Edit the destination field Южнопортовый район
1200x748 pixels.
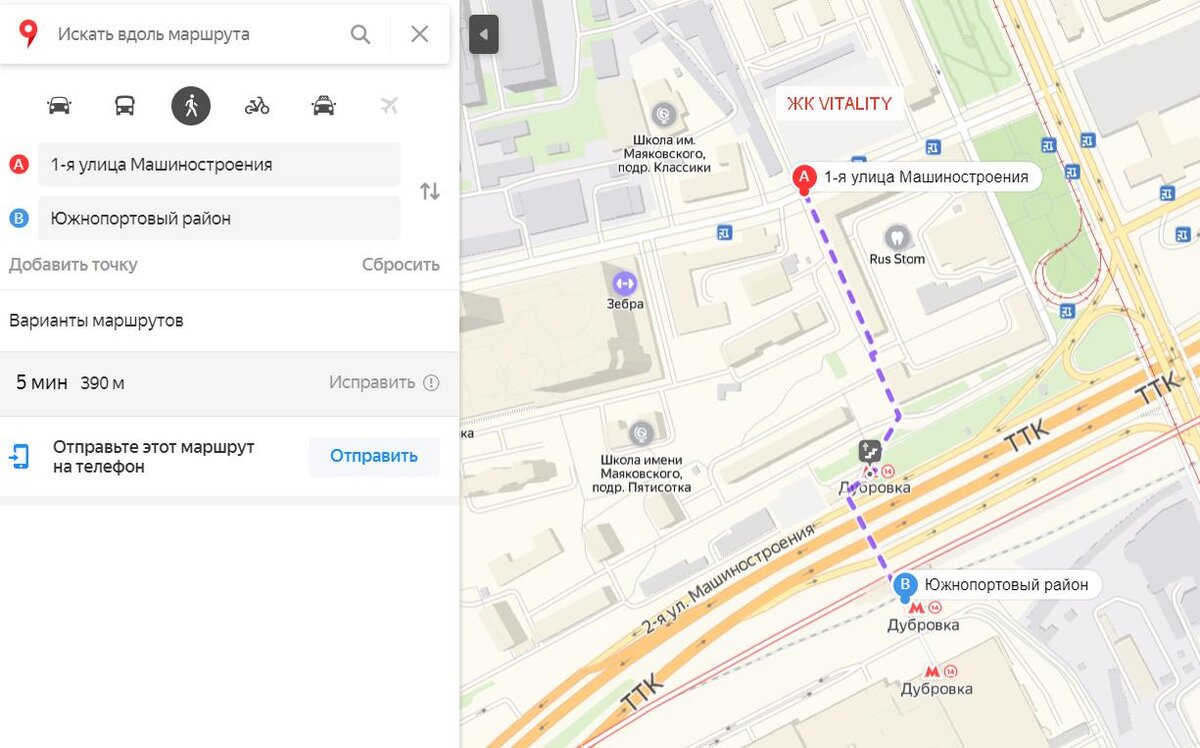point(219,218)
